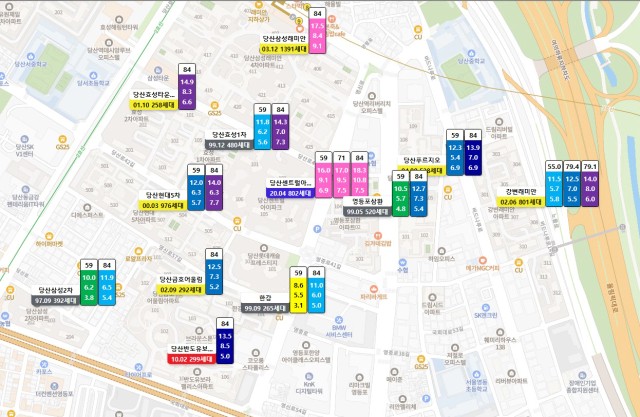Screen dimensions: 640x417
Task: Click the 코오롱 스타폴리스 marker
Action: [256, 353]
